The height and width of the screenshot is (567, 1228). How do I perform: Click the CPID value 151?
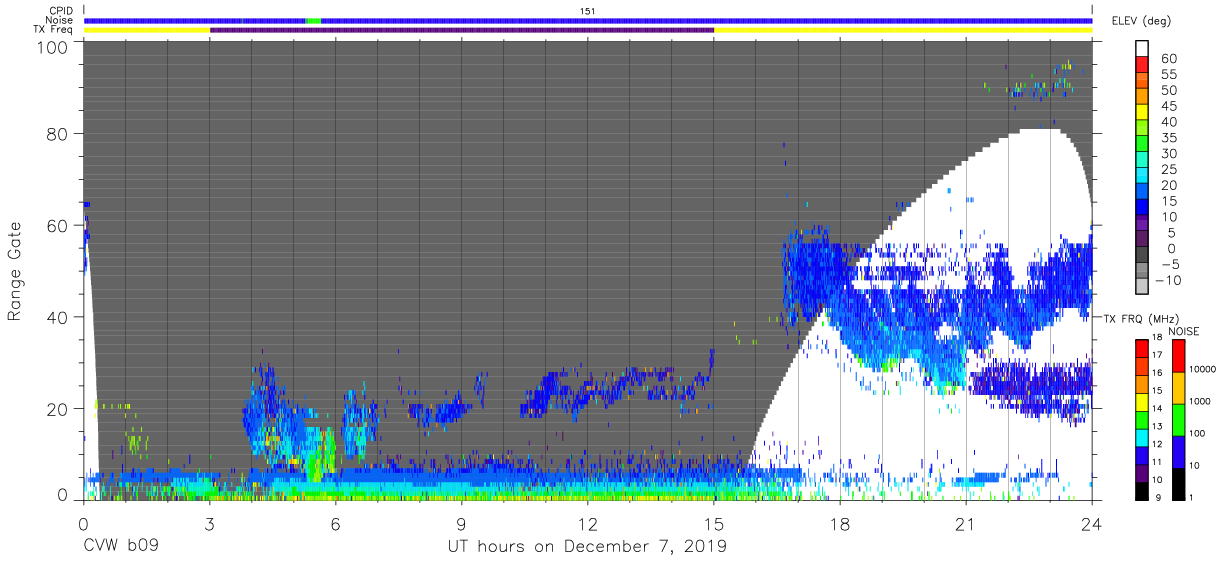(x=588, y=11)
